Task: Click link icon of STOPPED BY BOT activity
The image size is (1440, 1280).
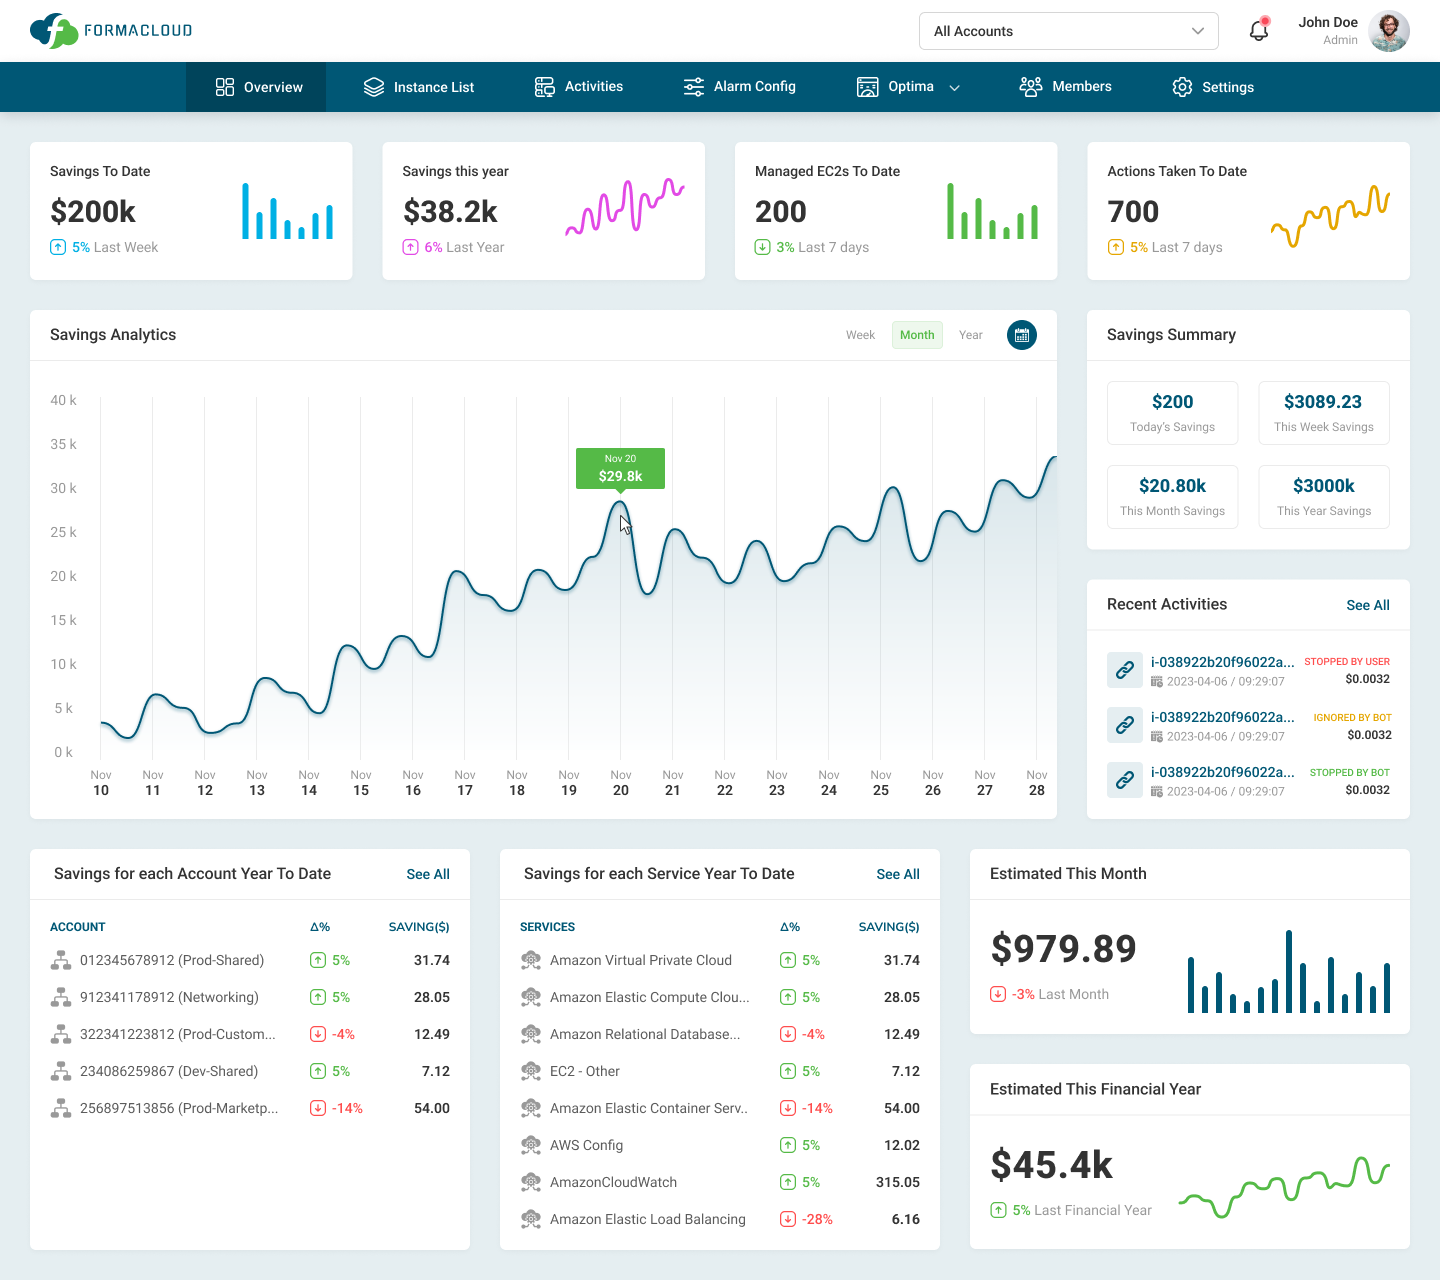Action: click(1125, 780)
